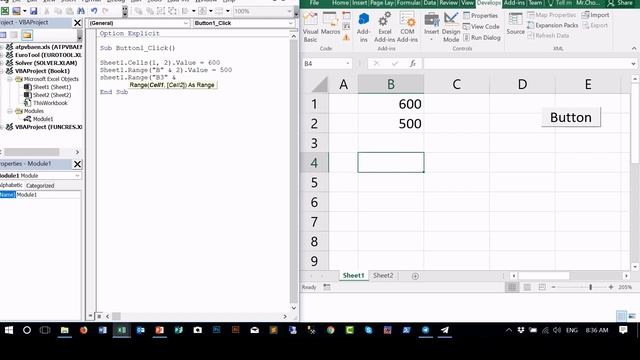Image resolution: width=640 pixels, height=360 pixels.
Task: Open COM Add-ins dialog
Action: click(407, 27)
